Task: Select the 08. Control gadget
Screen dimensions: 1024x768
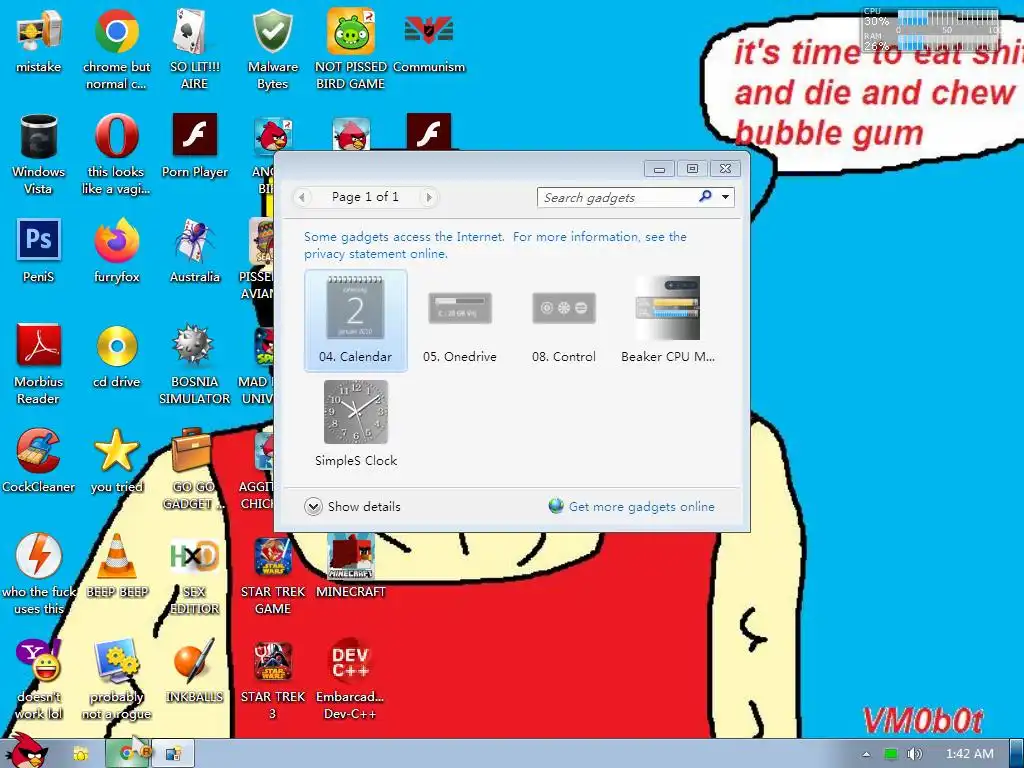Action: tap(564, 320)
